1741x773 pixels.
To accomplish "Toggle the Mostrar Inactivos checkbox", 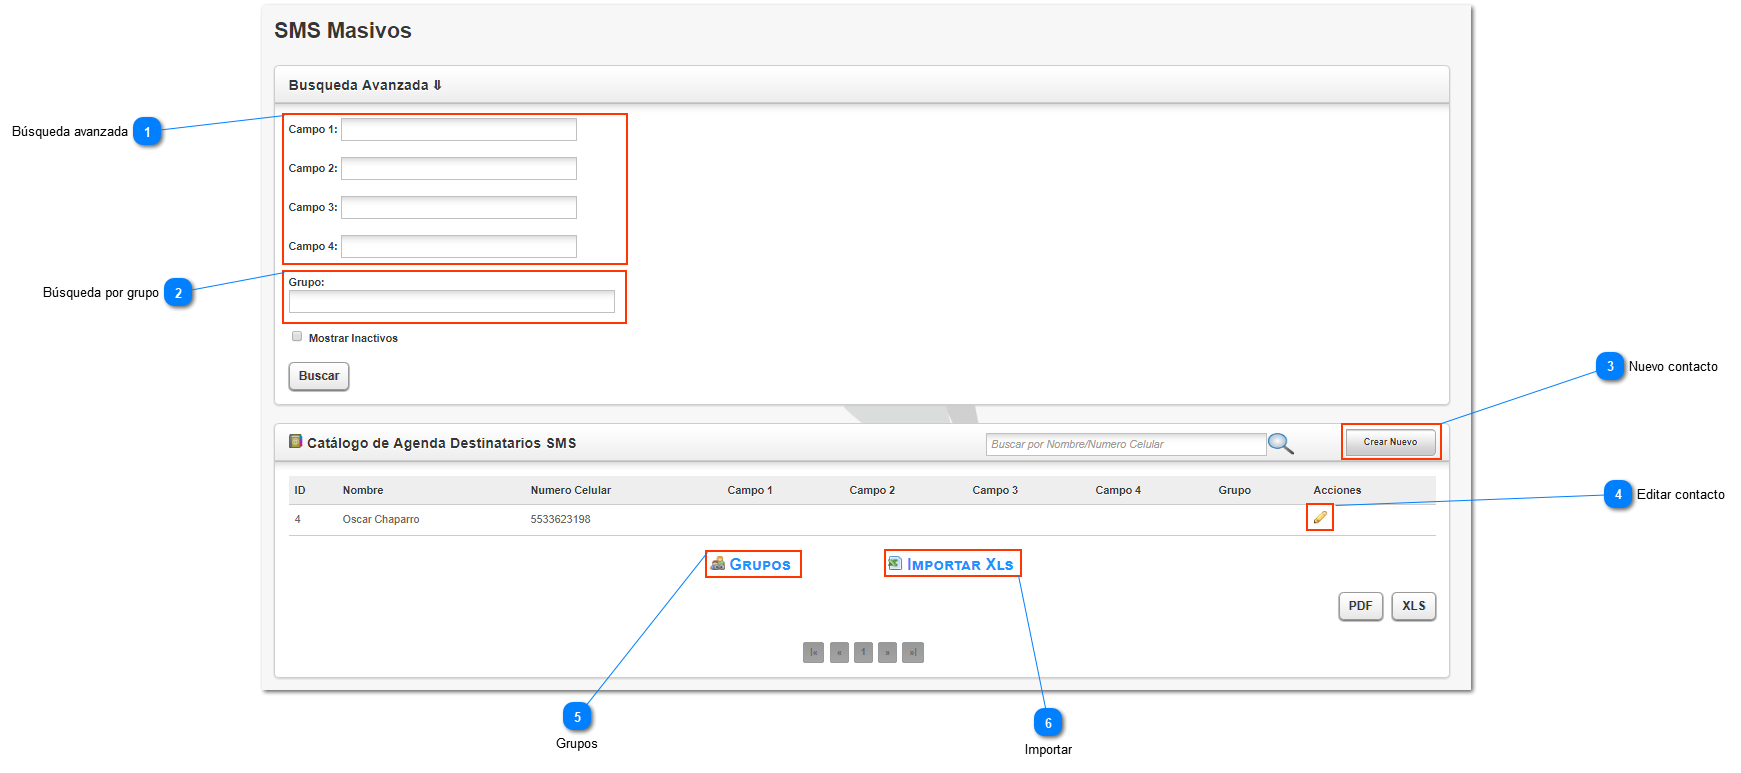I will coord(297,337).
